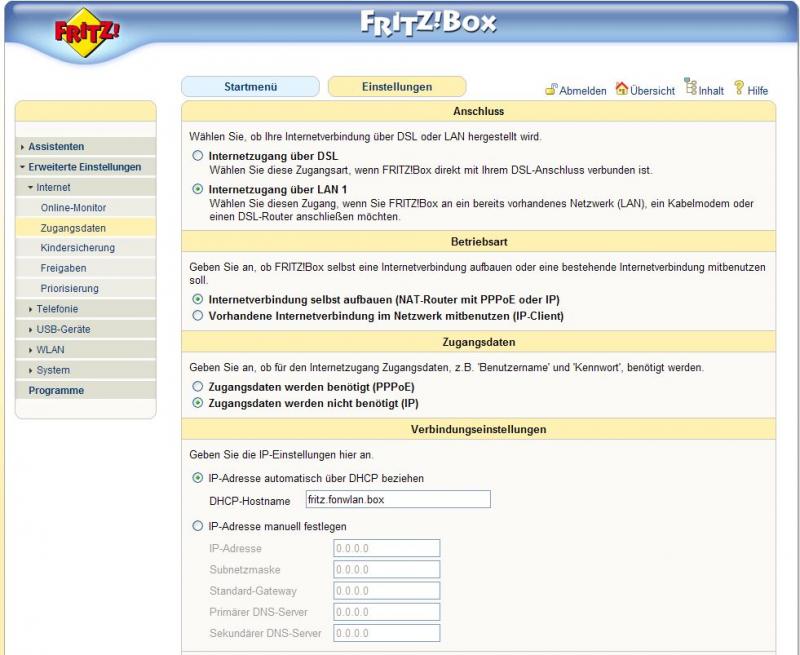The image size is (800, 655).
Task: Expand the Assistenten sidebar section arrow
Action: point(22,147)
